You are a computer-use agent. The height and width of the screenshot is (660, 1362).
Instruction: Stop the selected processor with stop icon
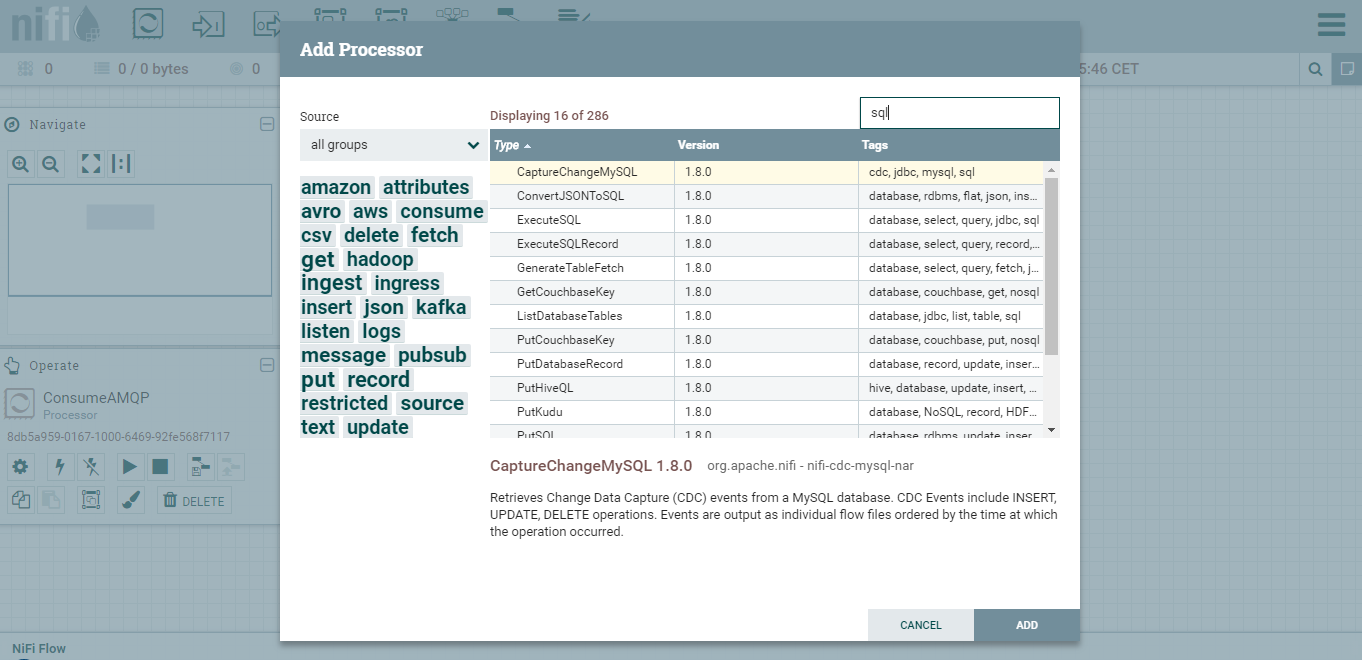160,466
